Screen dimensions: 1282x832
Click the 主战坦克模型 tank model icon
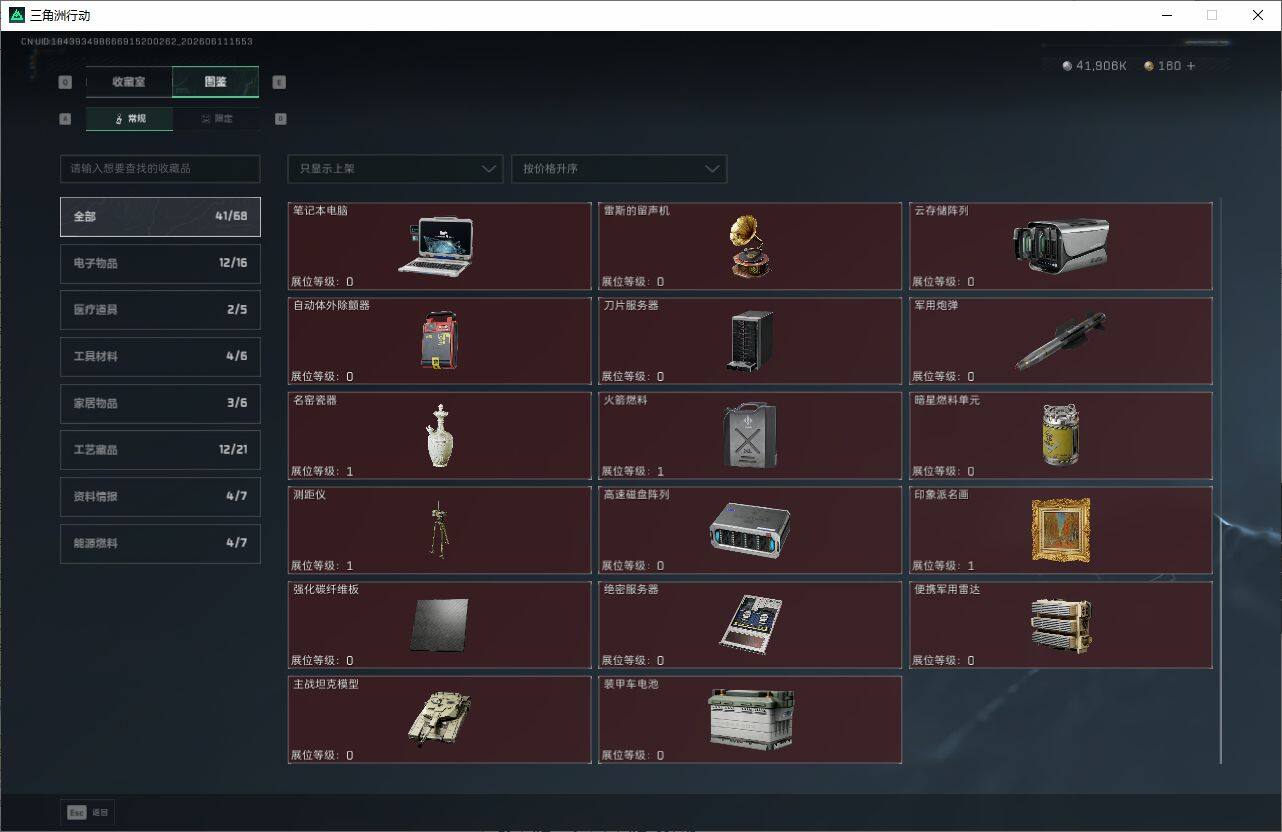coord(438,719)
